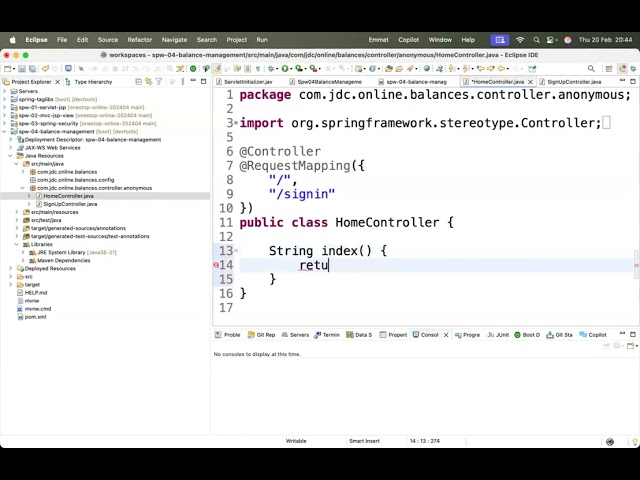This screenshot has height=480, width=640.
Task: Click the toolbar Search magnifier icon on right
Action: (x=591, y=69)
